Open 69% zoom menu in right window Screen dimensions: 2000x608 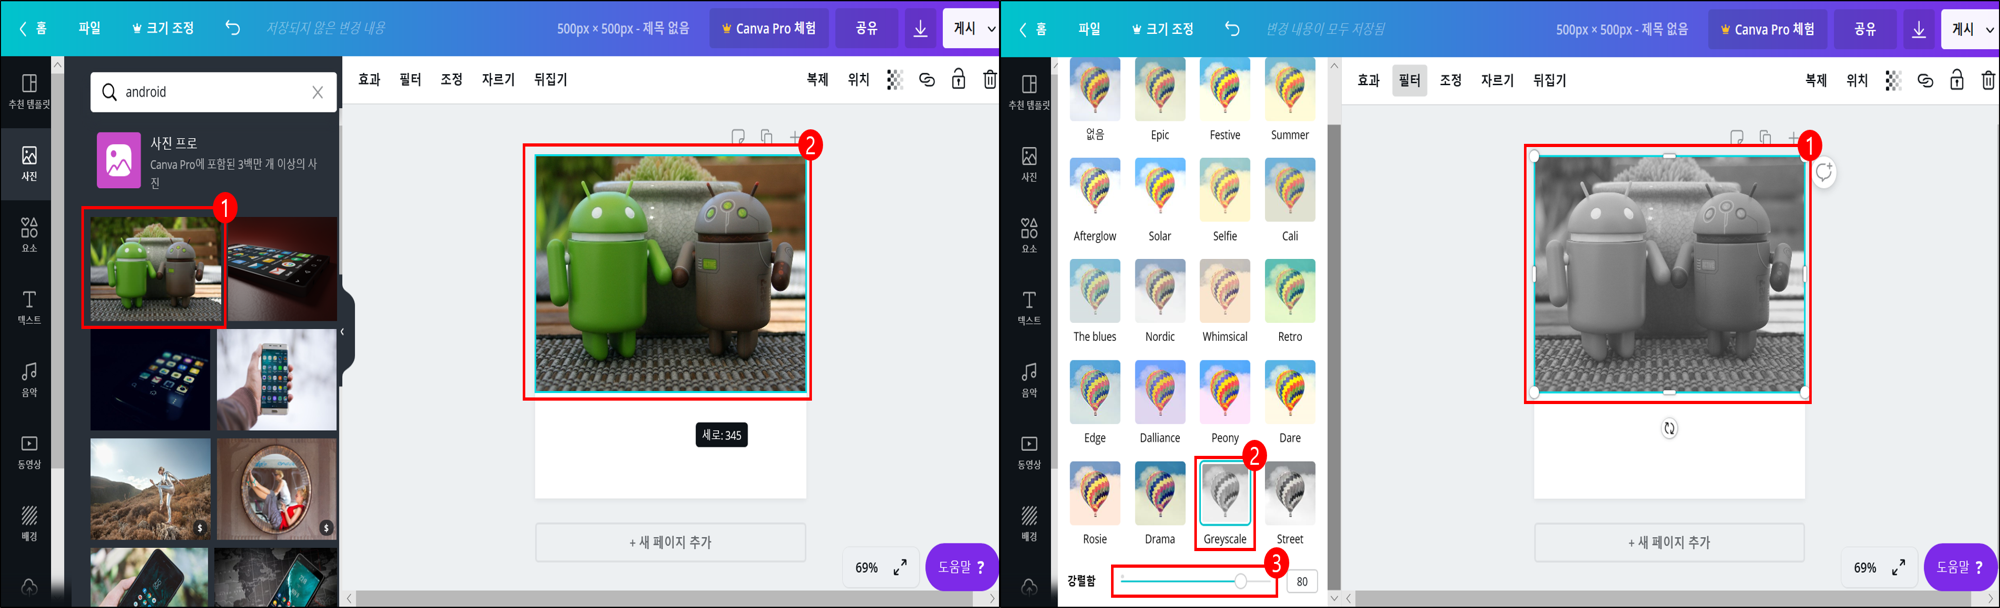click(1865, 567)
